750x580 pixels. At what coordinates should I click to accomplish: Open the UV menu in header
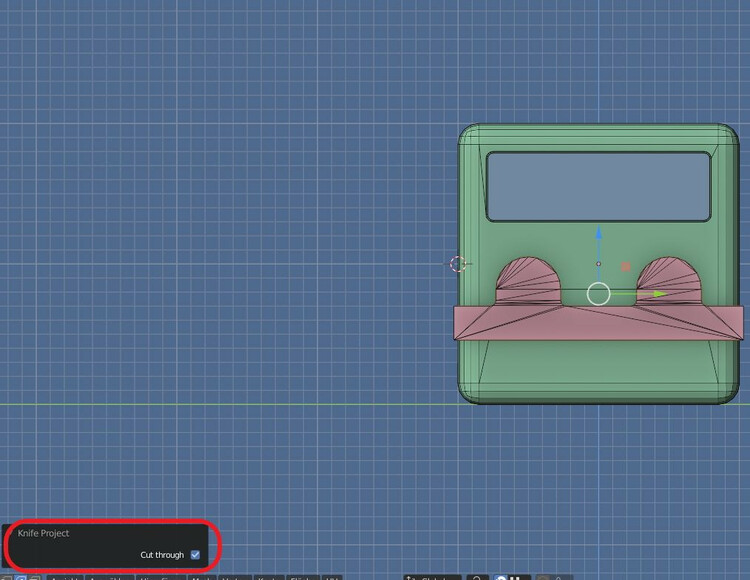pyautogui.click(x=331, y=577)
